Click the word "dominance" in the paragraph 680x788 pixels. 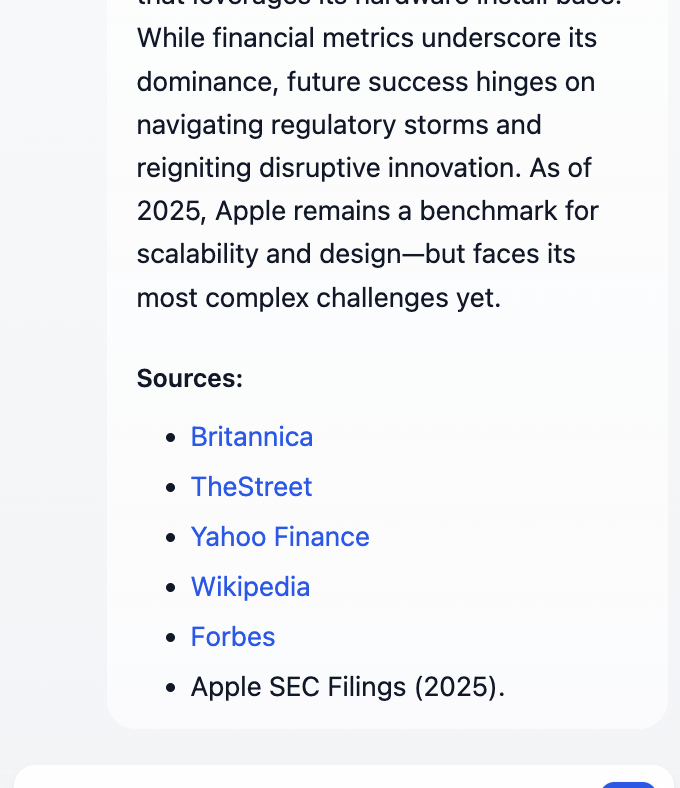(205, 82)
